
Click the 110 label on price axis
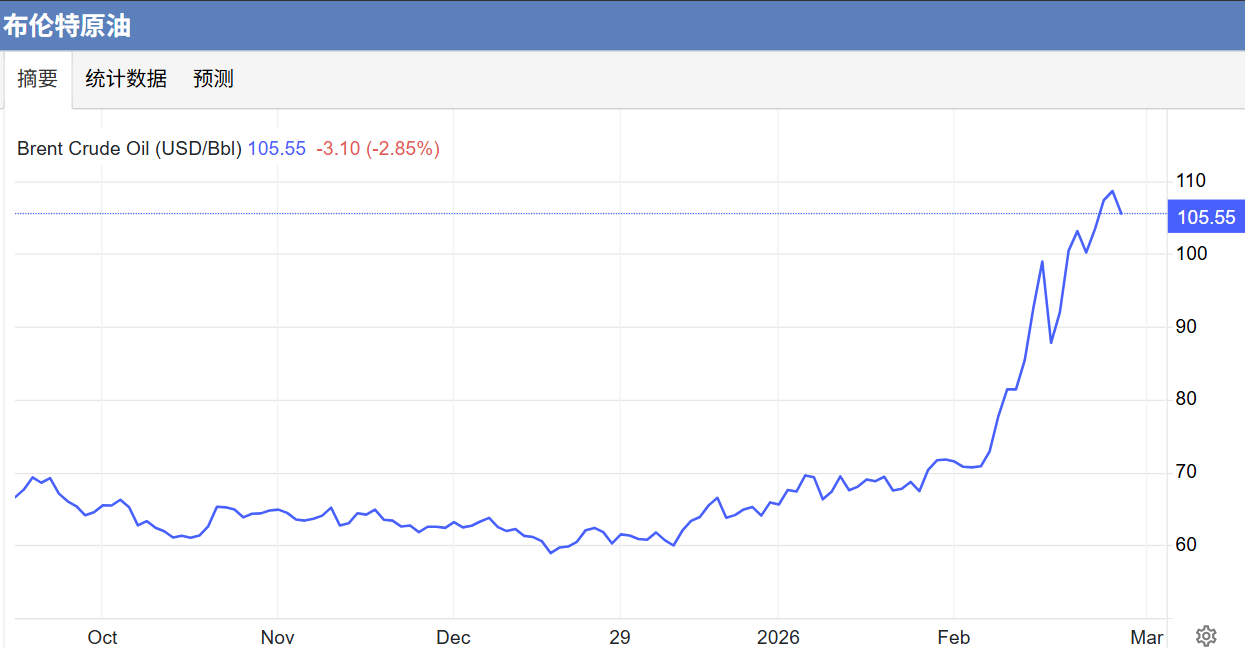1191,181
